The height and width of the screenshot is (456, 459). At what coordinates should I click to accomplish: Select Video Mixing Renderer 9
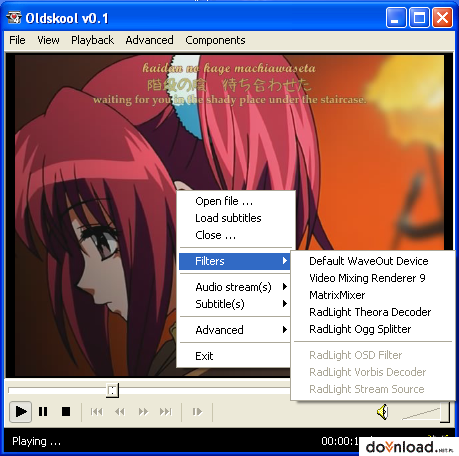(367, 278)
